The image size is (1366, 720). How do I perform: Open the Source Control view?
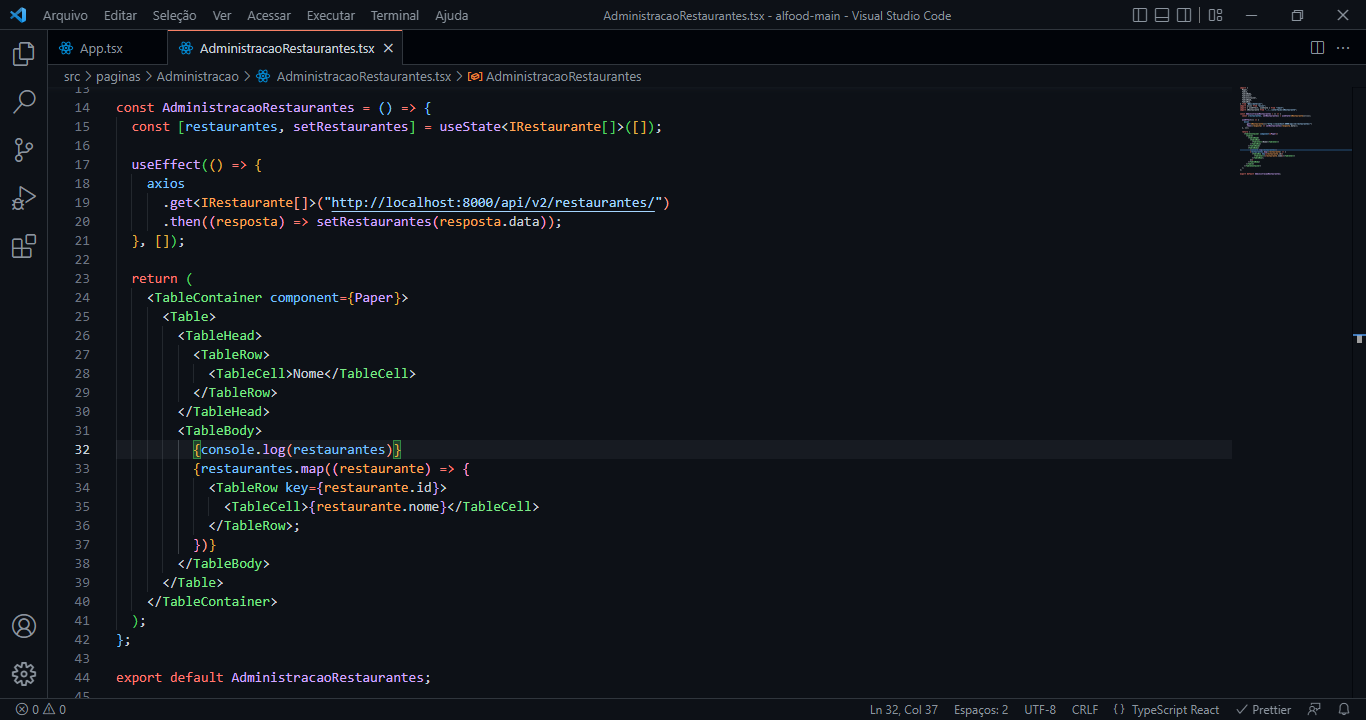click(24, 150)
